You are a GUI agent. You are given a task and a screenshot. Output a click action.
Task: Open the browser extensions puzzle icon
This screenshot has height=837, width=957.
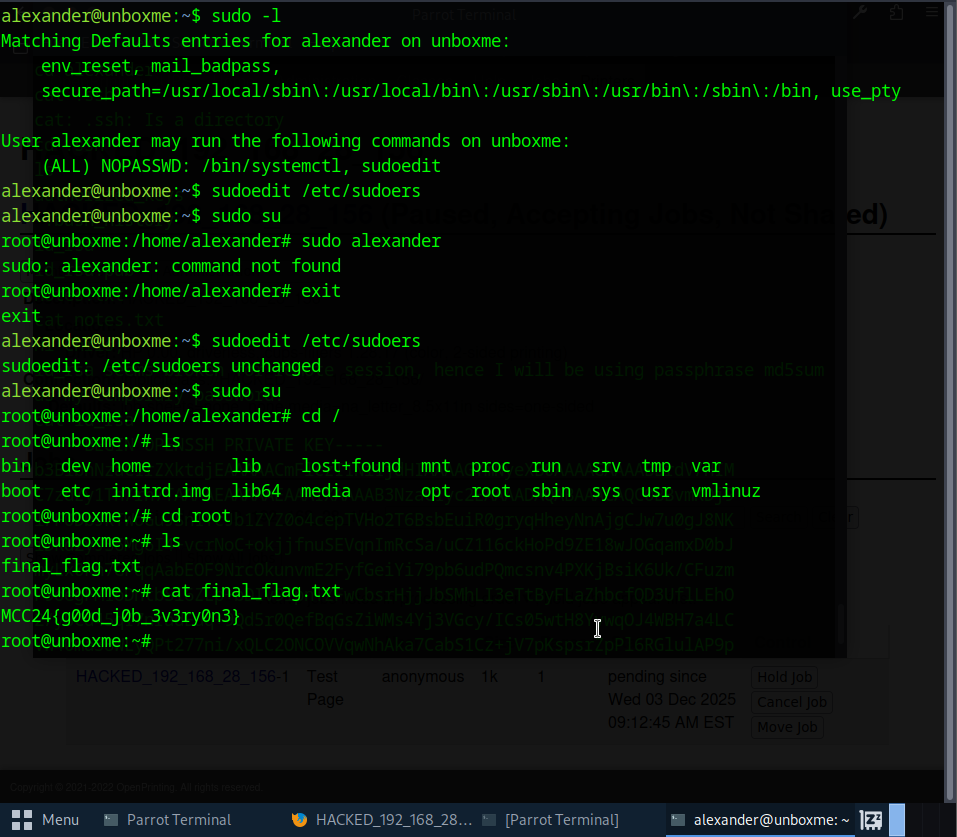click(x=896, y=13)
